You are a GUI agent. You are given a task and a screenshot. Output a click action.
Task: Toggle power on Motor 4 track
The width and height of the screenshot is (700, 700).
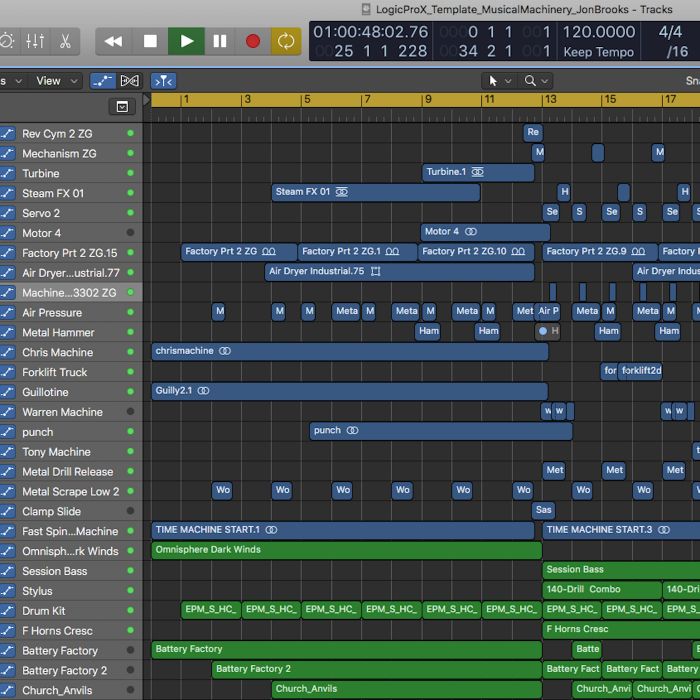(x=130, y=232)
